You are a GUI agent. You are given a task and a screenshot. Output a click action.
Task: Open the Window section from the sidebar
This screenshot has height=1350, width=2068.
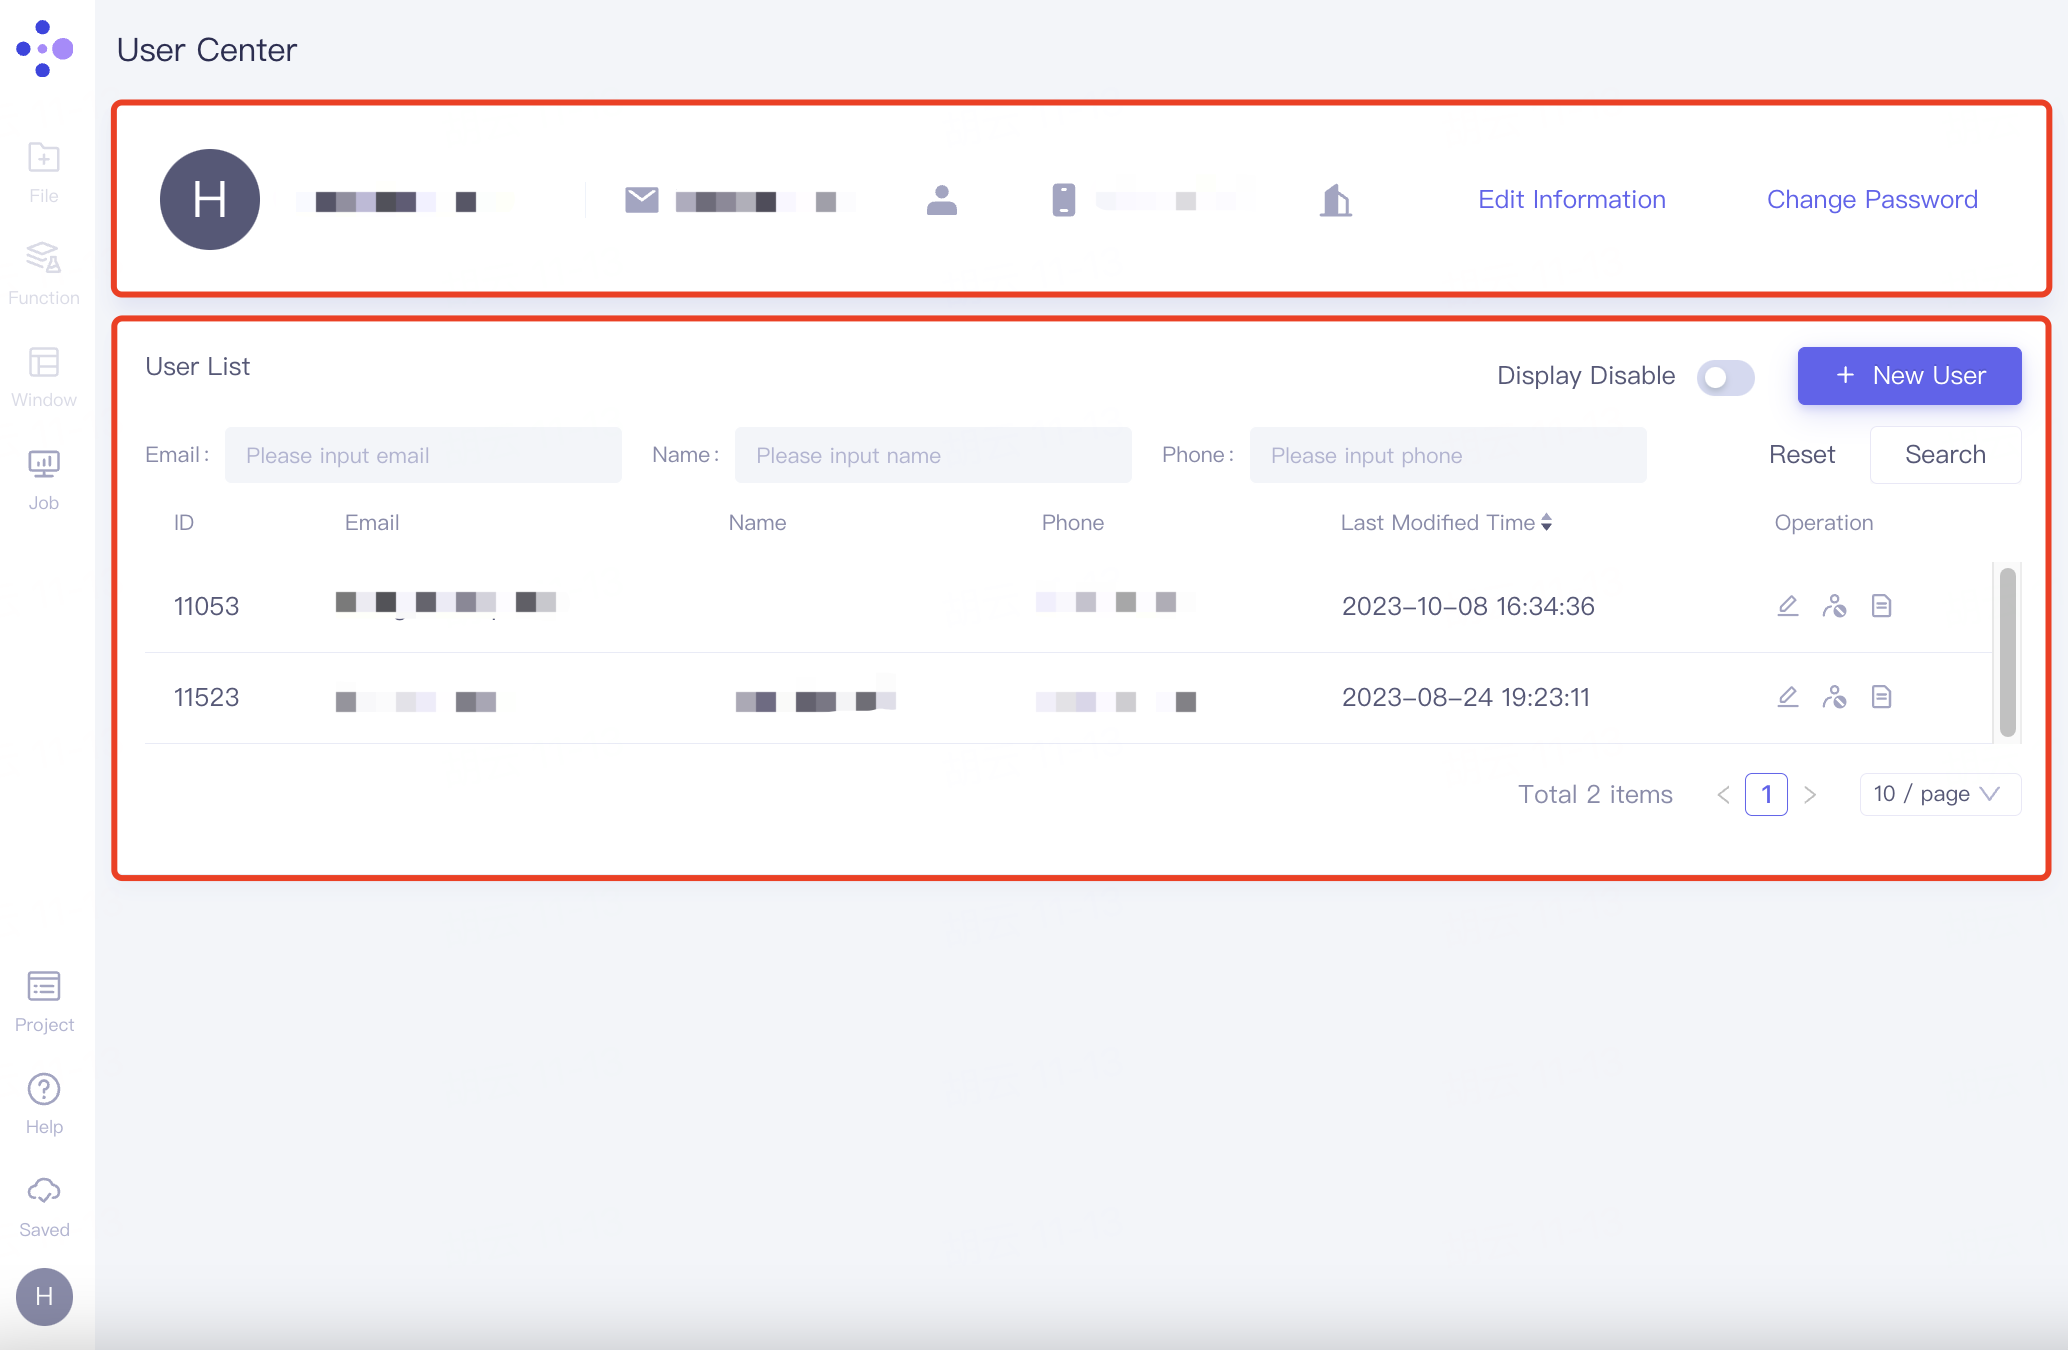pyautogui.click(x=43, y=373)
